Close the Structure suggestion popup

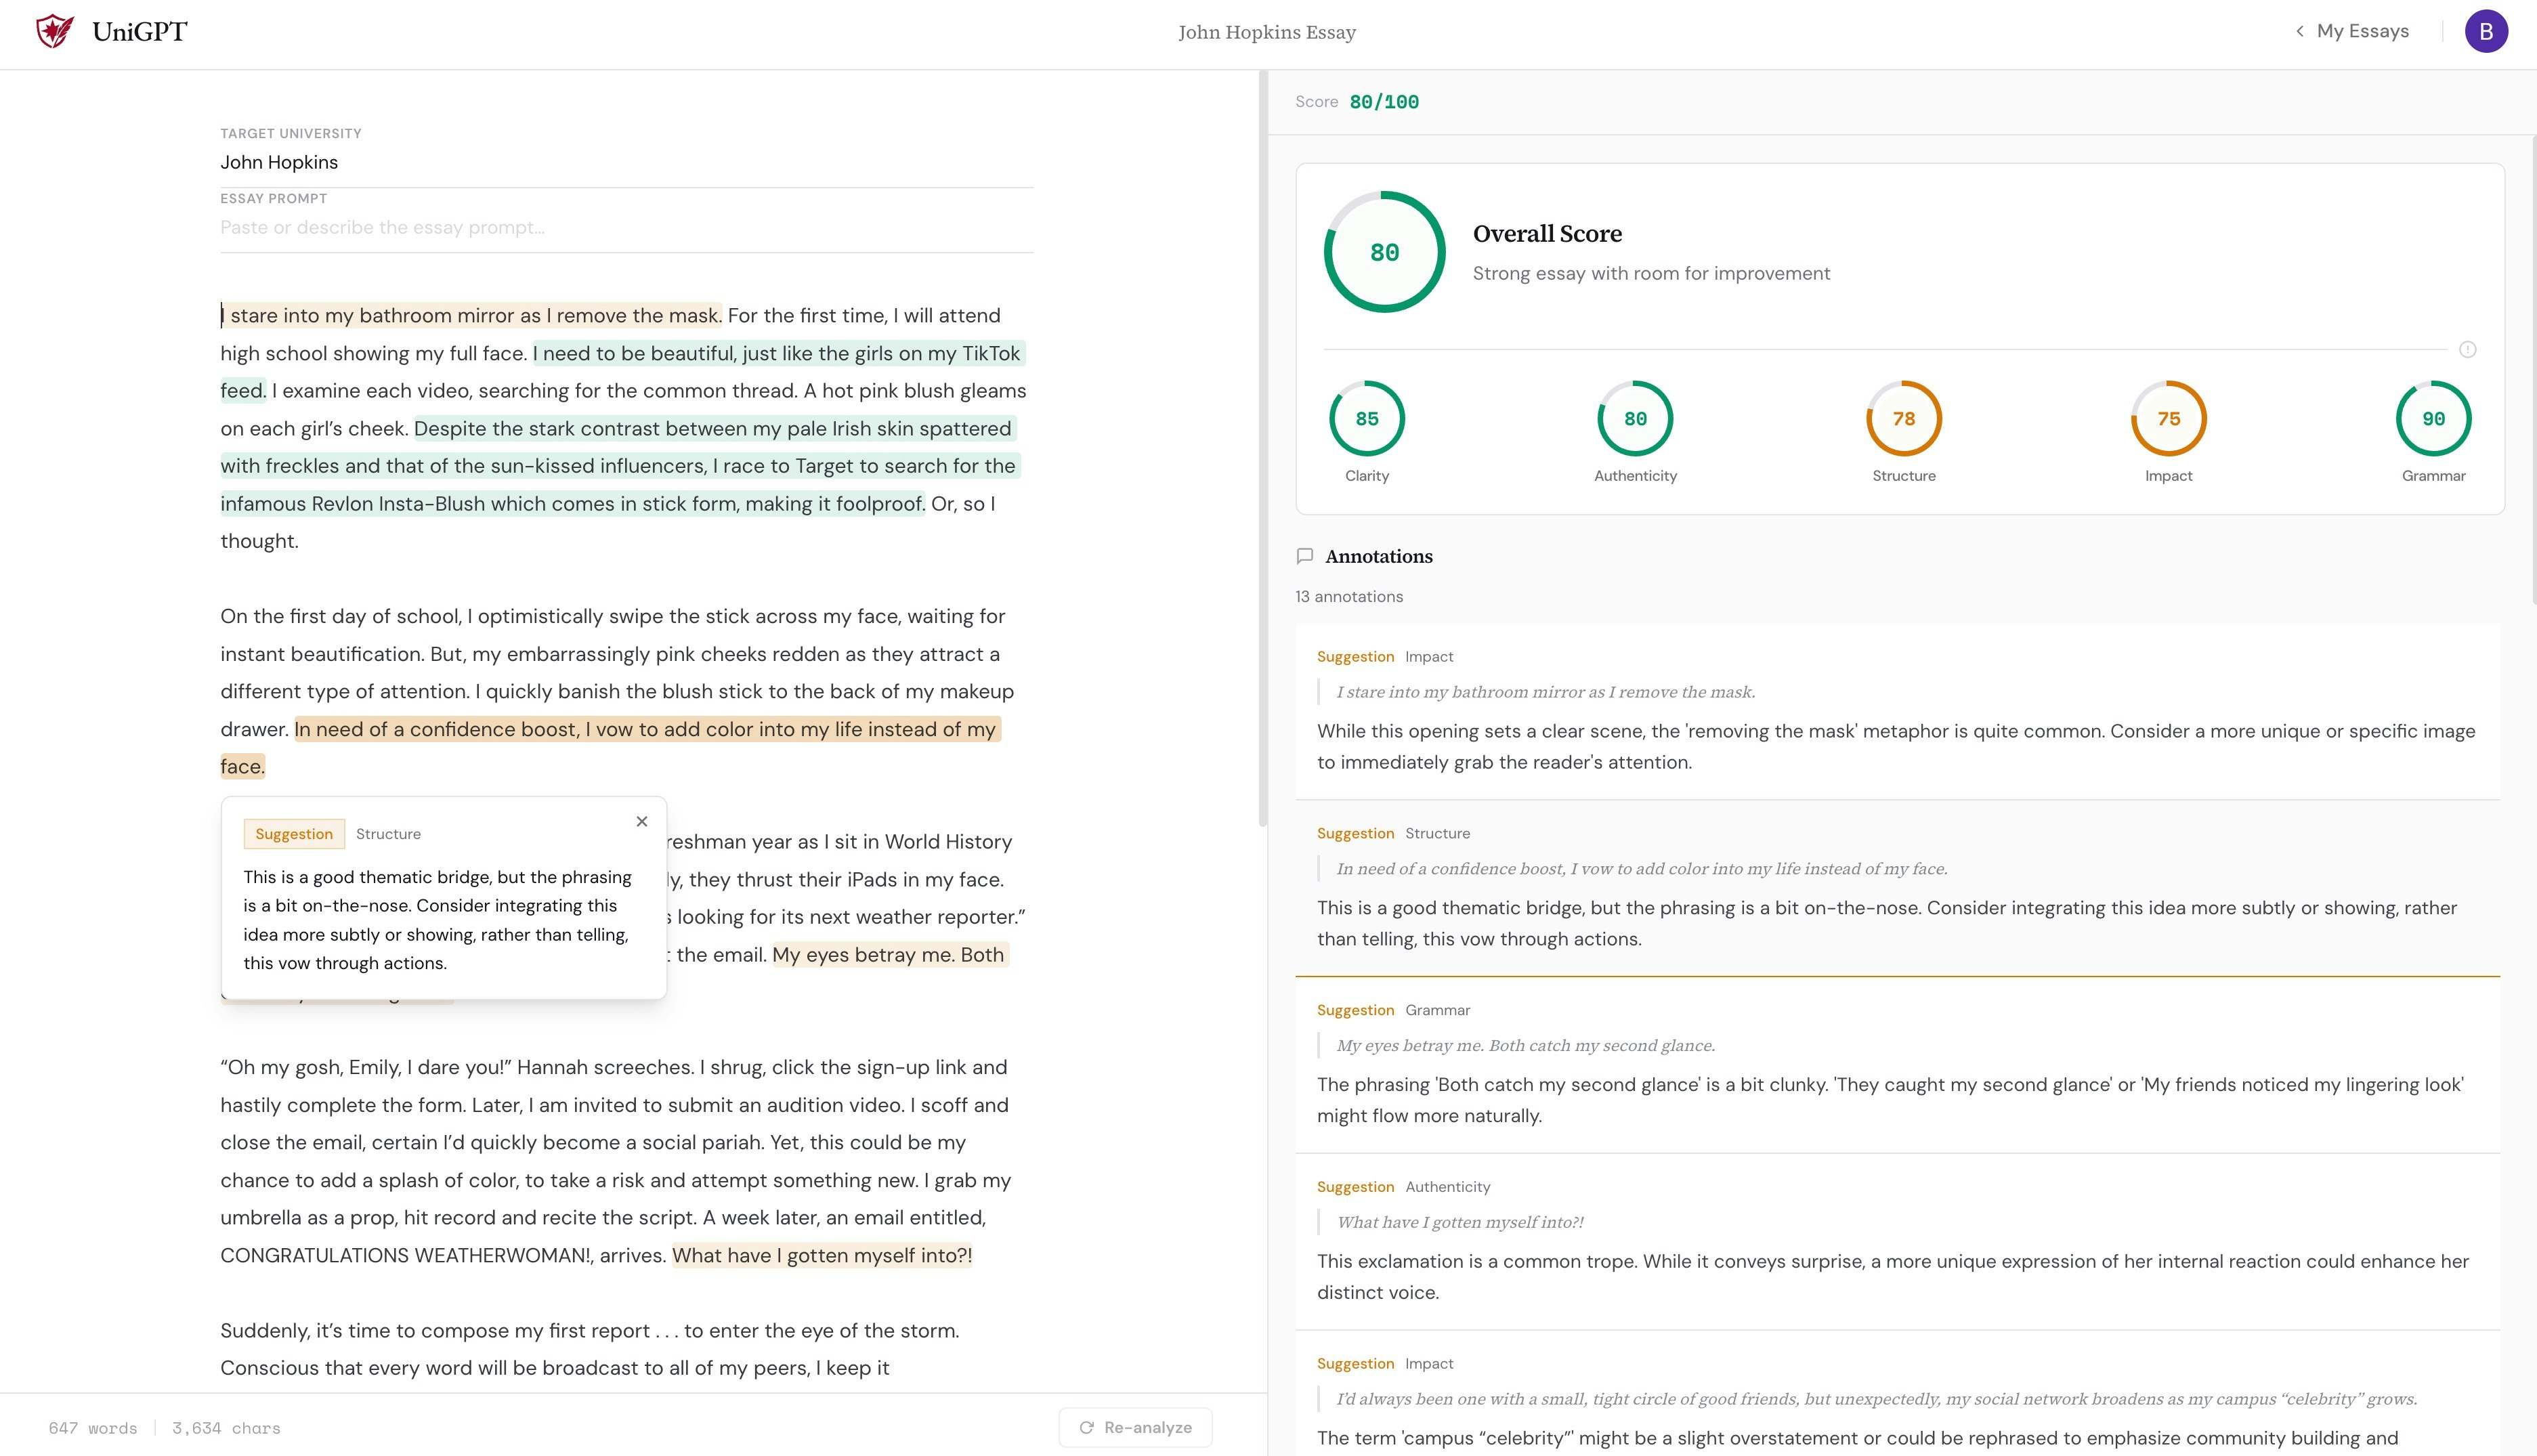[x=642, y=821]
